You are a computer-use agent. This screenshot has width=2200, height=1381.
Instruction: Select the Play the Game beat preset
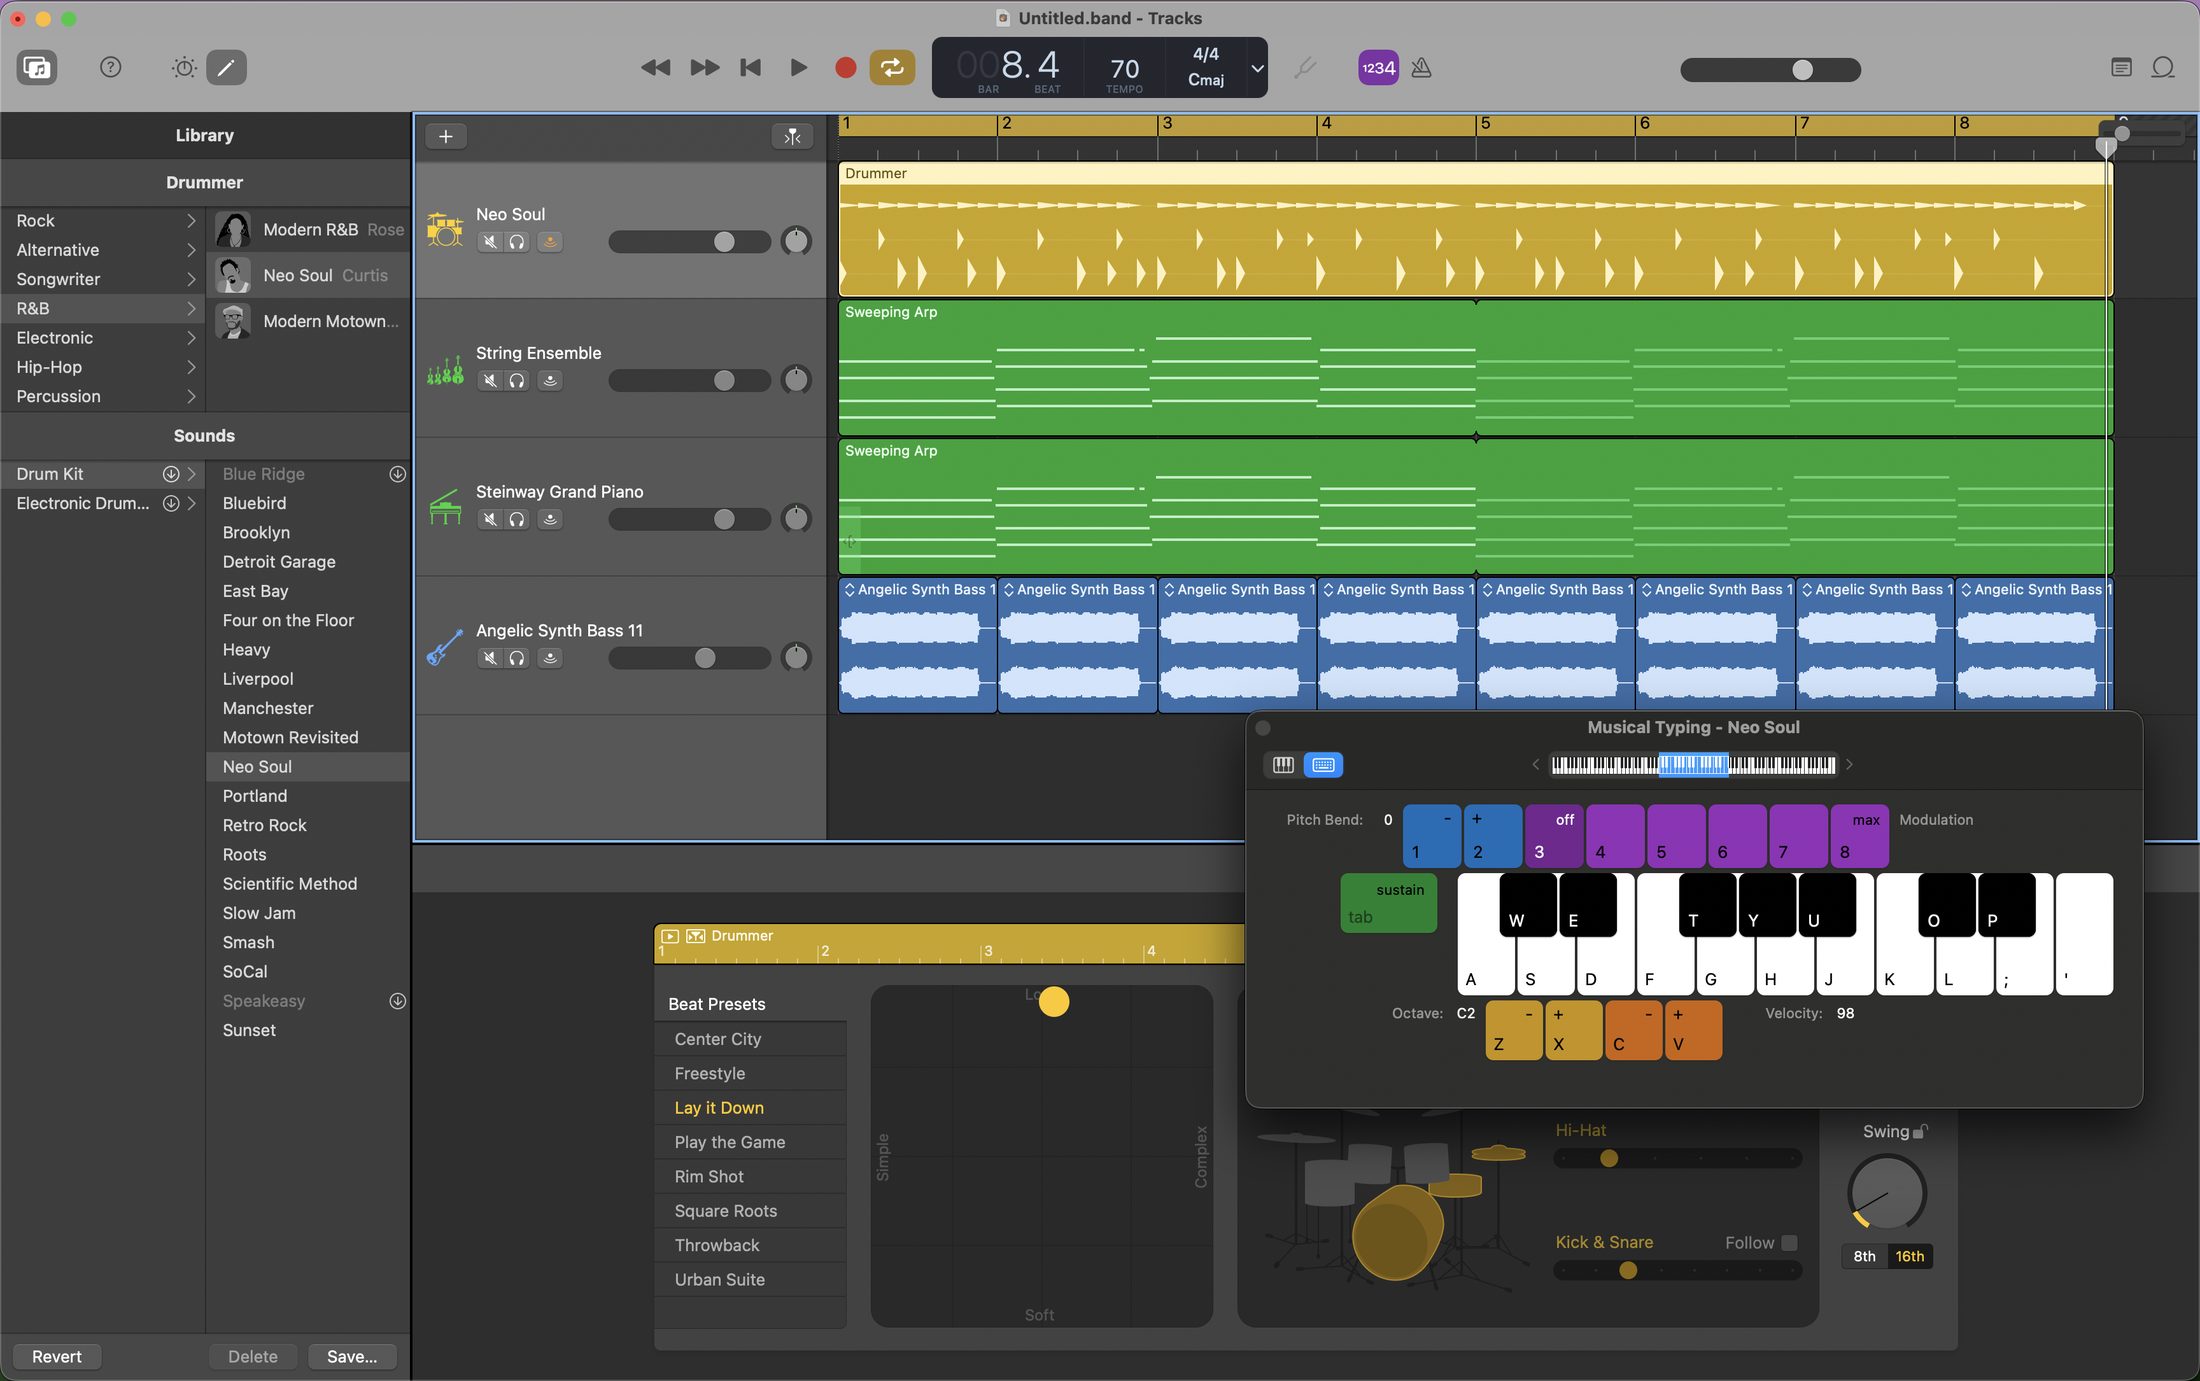click(x=750, y=1142)
